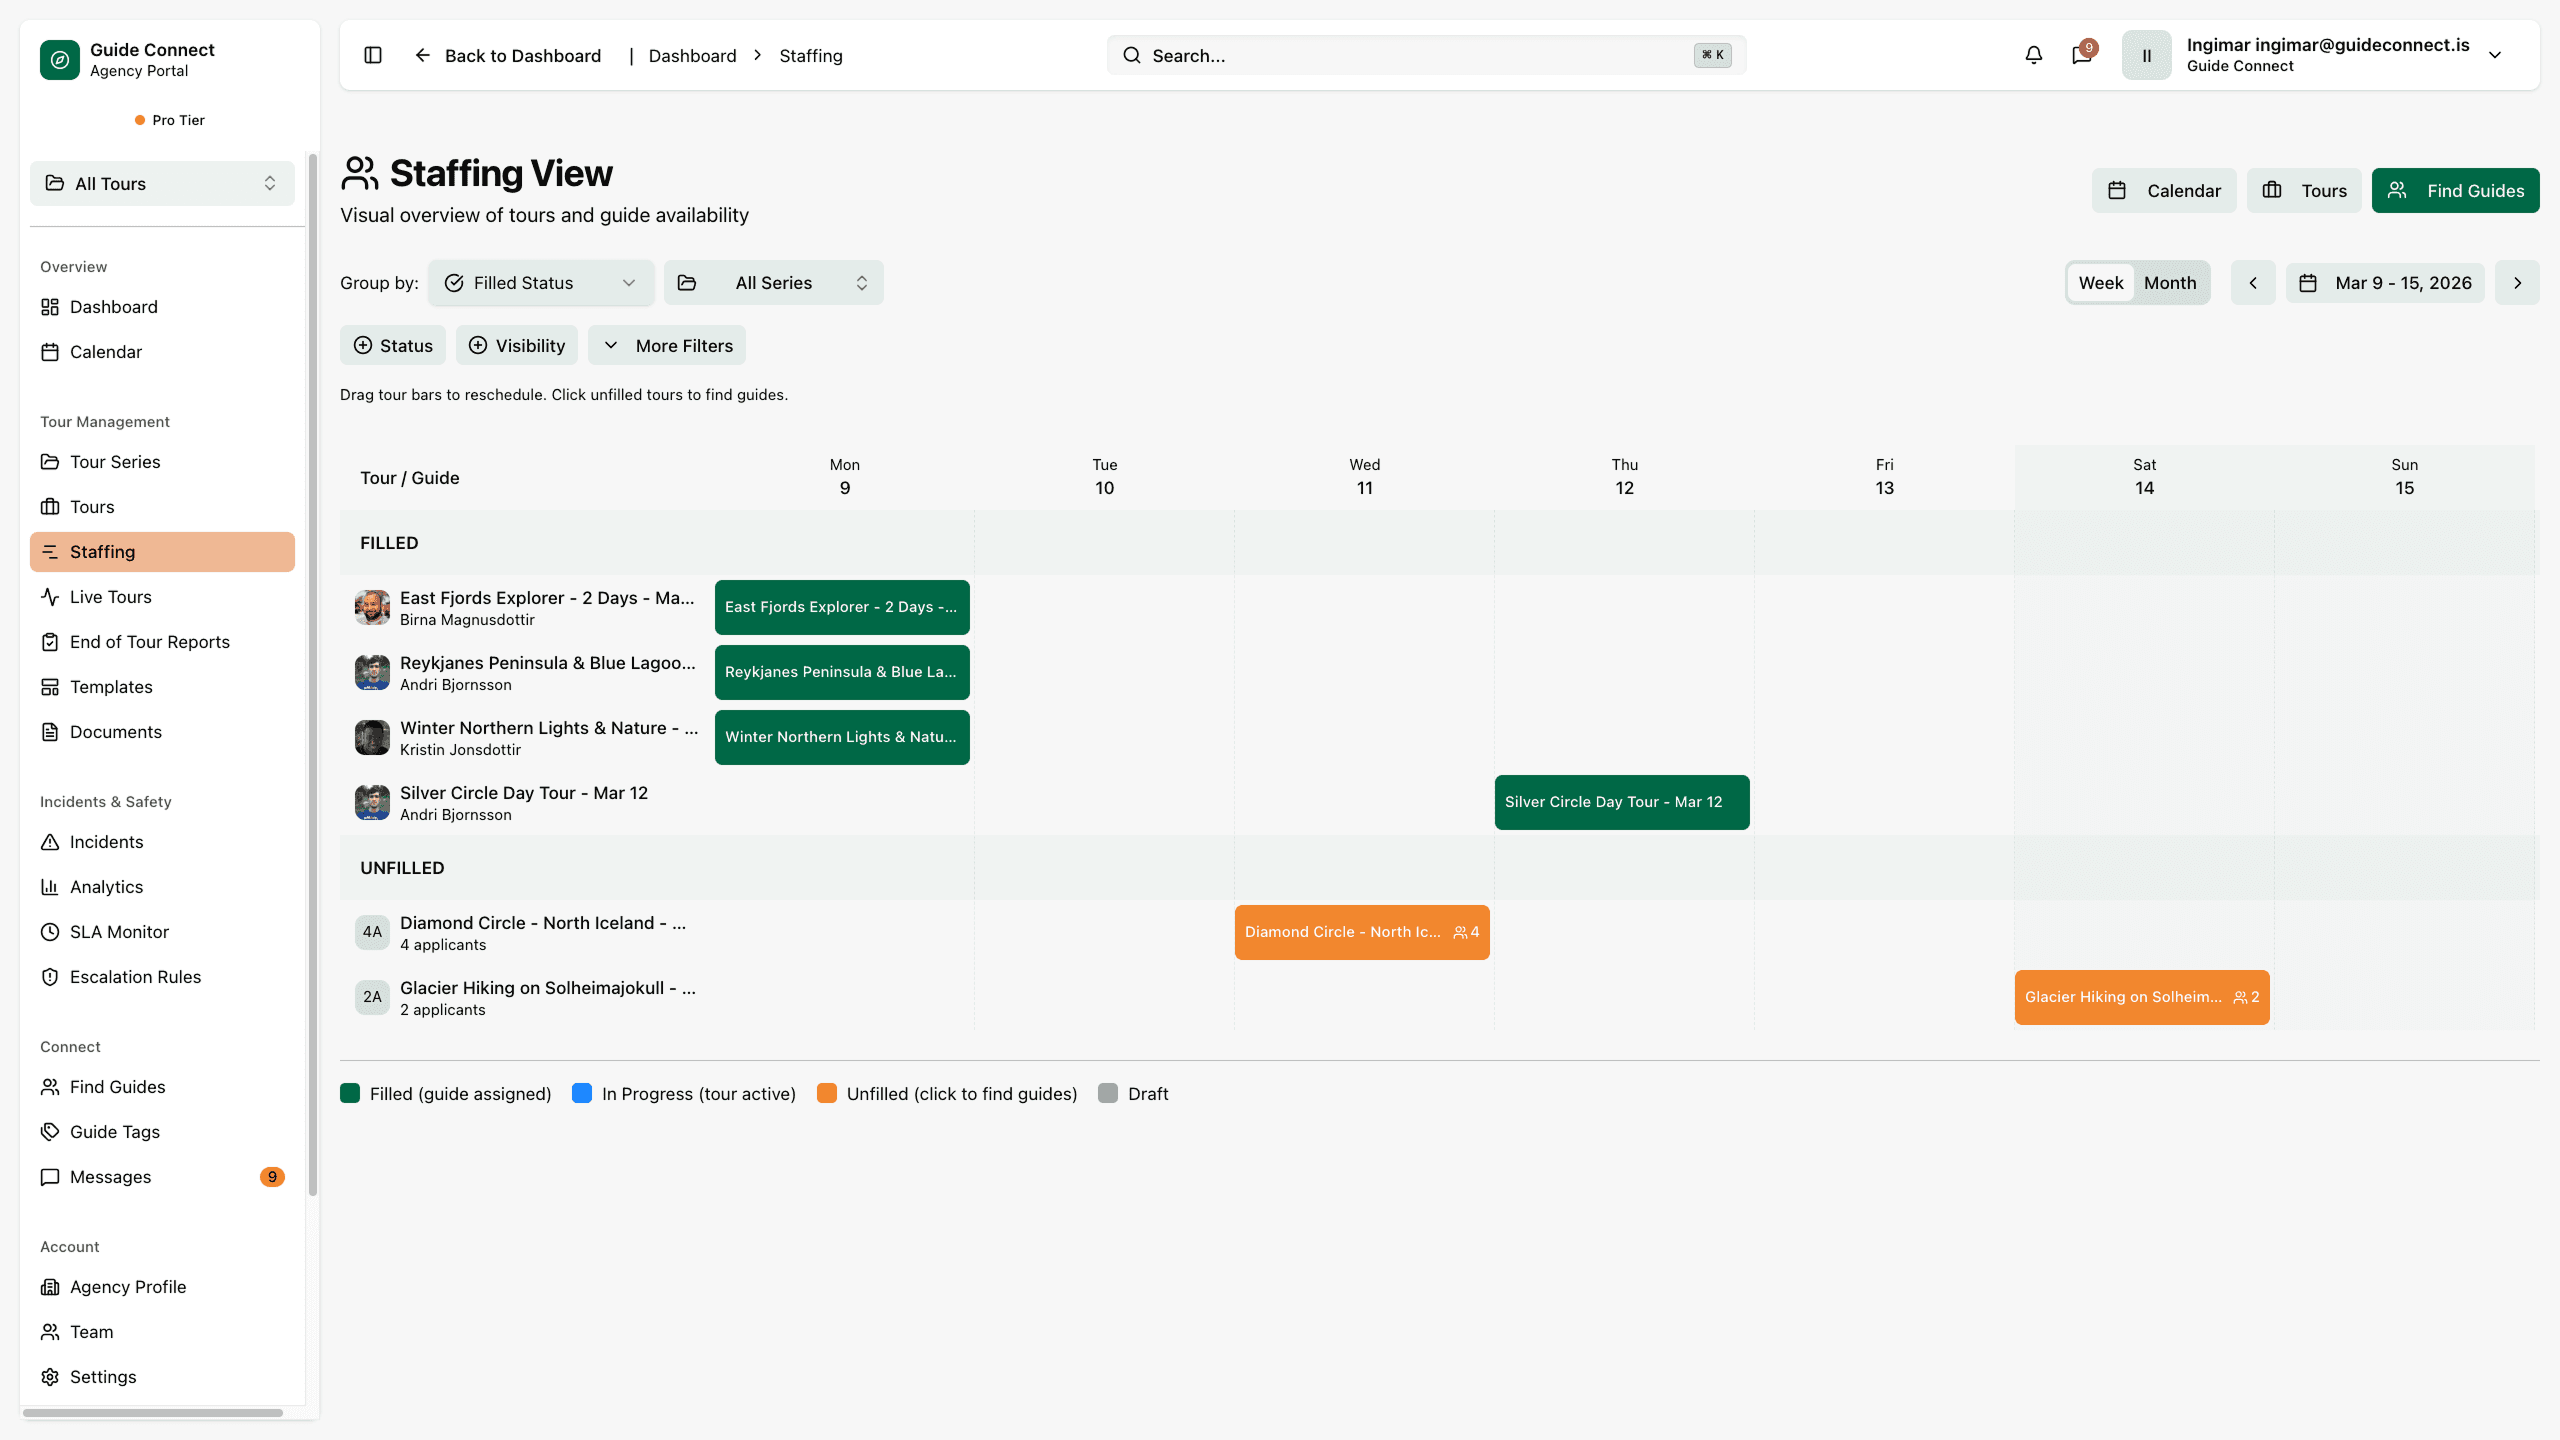The width and height of the screenshot is (2560, 1440).
Task: Open the Filled Status group-by dropdown
Action: coord(540,283)
